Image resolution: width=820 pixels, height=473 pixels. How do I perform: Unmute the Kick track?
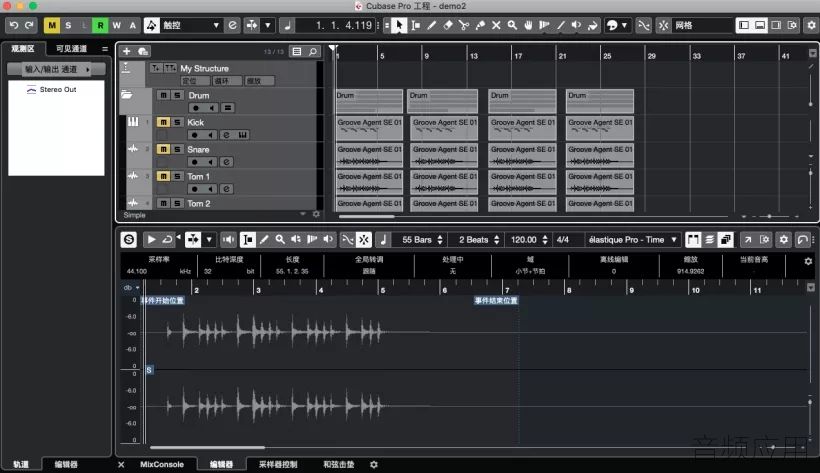163,122
